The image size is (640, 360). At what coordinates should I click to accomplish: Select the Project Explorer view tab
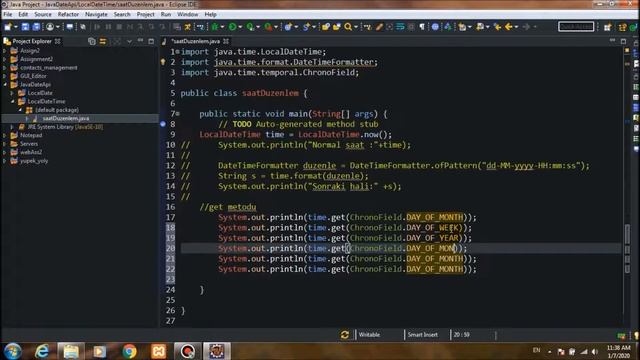32,41
